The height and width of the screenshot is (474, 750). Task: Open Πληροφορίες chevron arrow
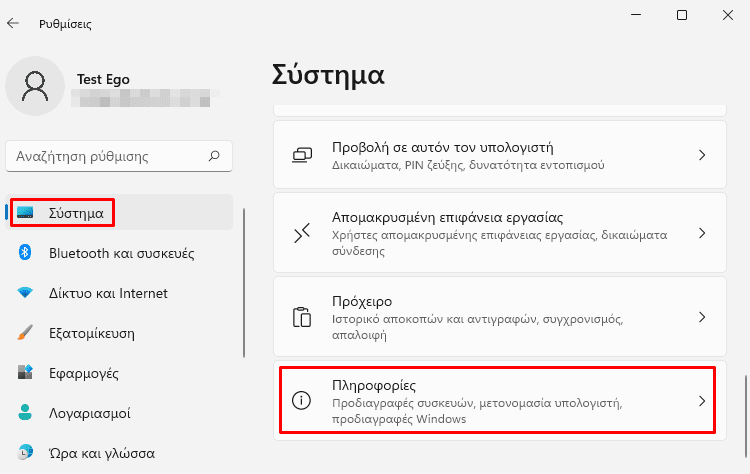coord(702,401)
